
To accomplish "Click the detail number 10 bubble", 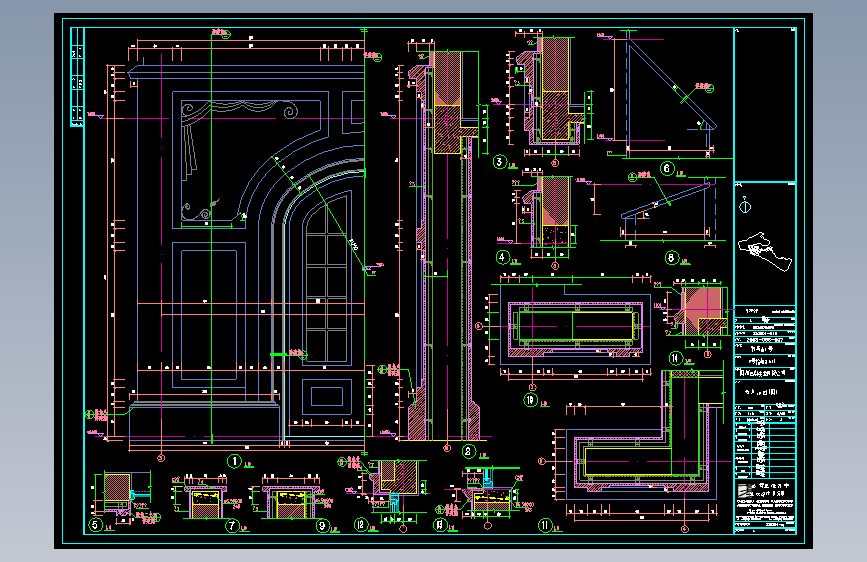I will (530, 399).
